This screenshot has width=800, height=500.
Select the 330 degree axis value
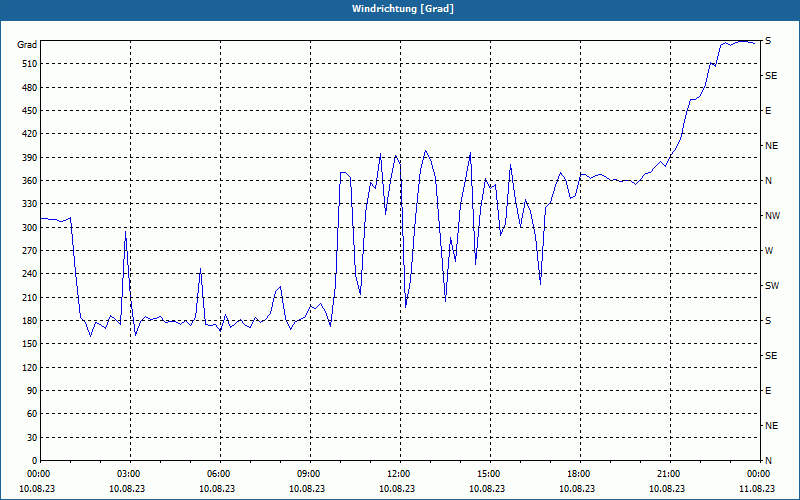pyautogui.click(x=30, y=204)
